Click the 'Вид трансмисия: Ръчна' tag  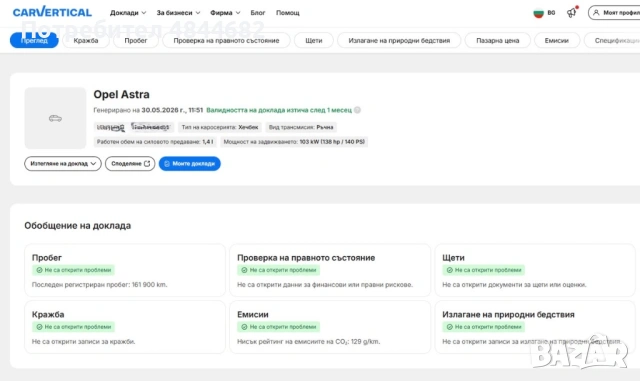pyautogui.click(x=301, y=127)
